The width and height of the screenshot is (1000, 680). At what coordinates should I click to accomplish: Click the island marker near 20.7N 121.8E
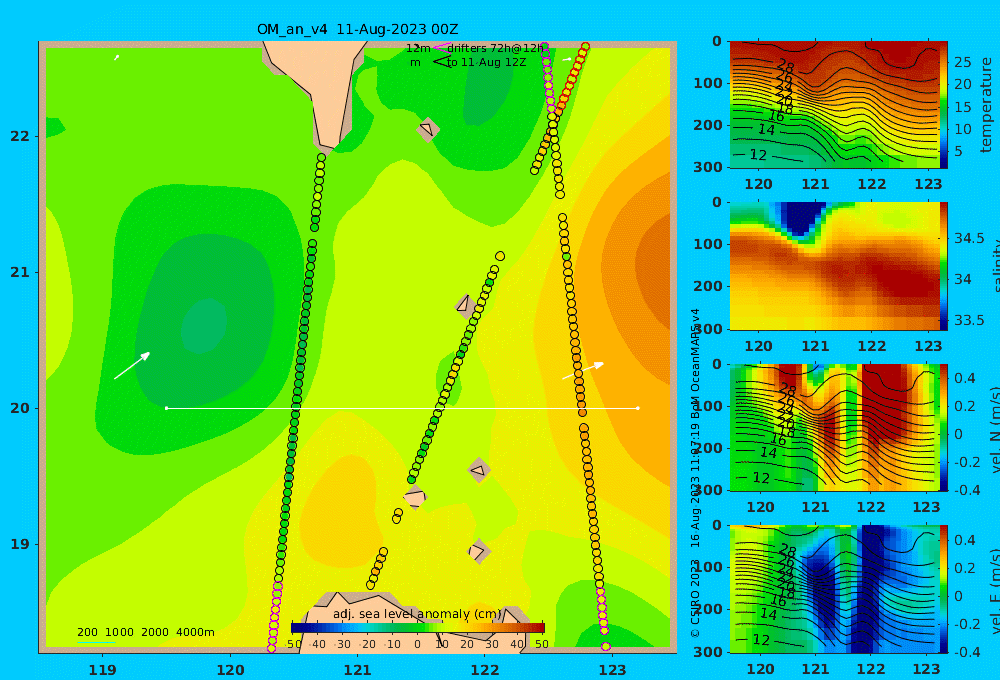click(x=464, y=304)
